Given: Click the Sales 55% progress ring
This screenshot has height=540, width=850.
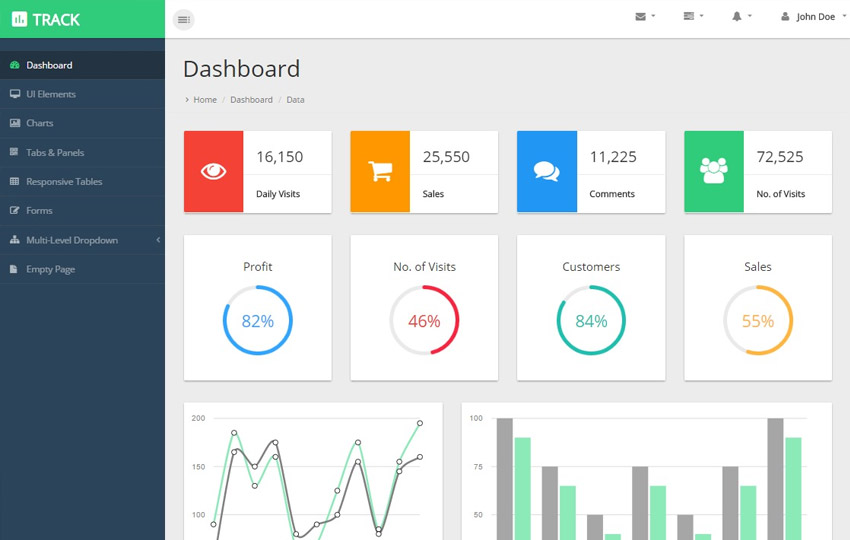Looking at the screenshot, I should pos(758,320).
